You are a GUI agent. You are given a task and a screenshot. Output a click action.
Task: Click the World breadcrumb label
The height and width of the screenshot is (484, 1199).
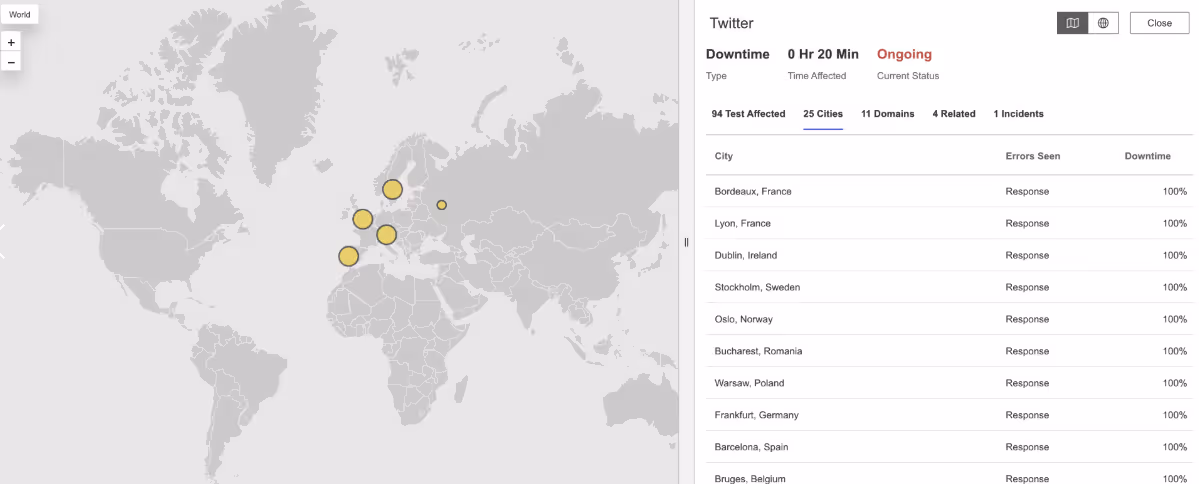point(20,15)
